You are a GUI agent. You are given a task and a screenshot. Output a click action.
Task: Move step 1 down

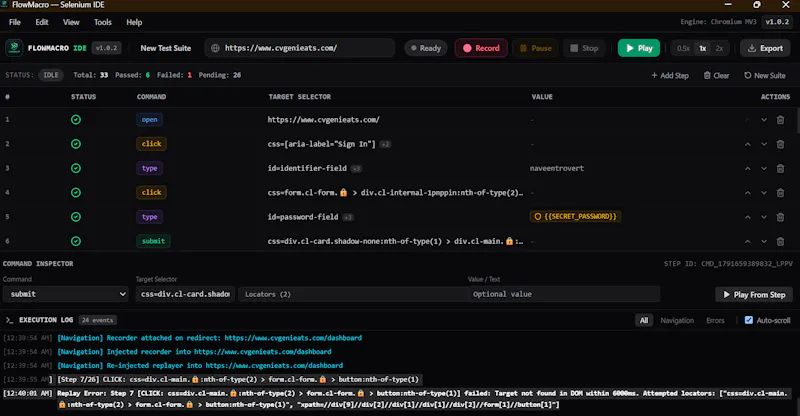point(764,120)
